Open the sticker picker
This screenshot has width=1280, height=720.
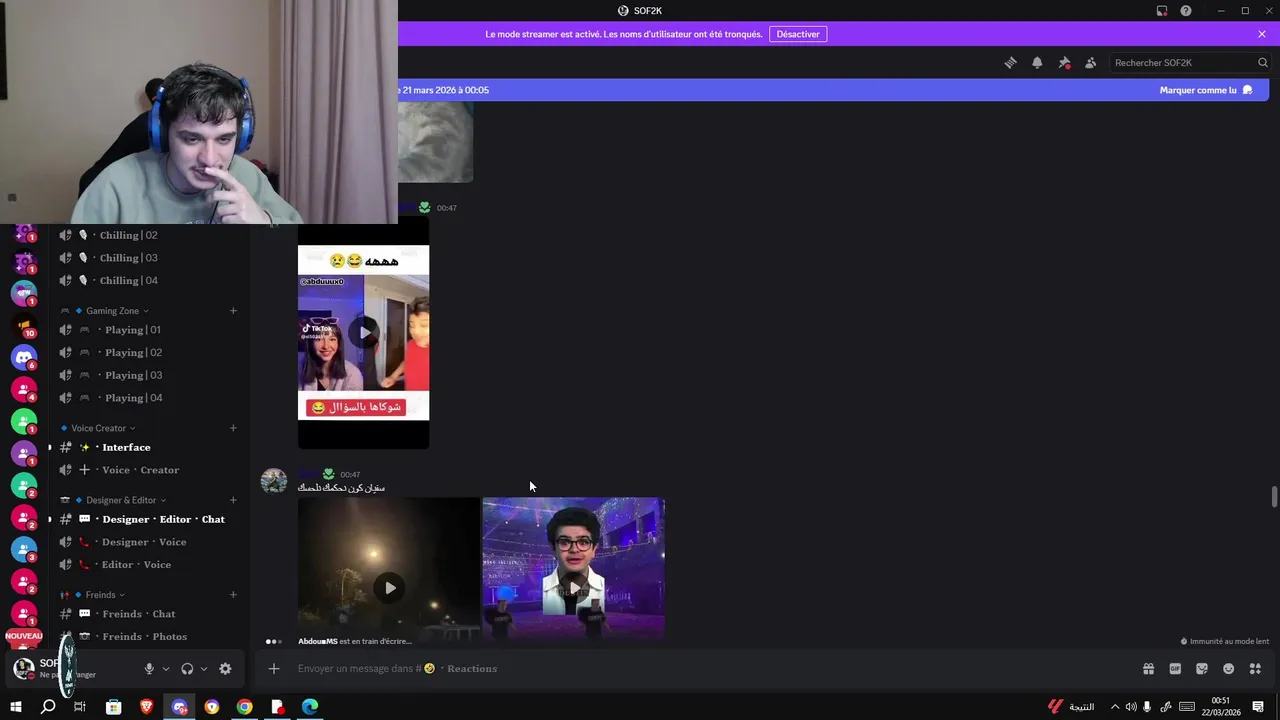pos(1202,669)
